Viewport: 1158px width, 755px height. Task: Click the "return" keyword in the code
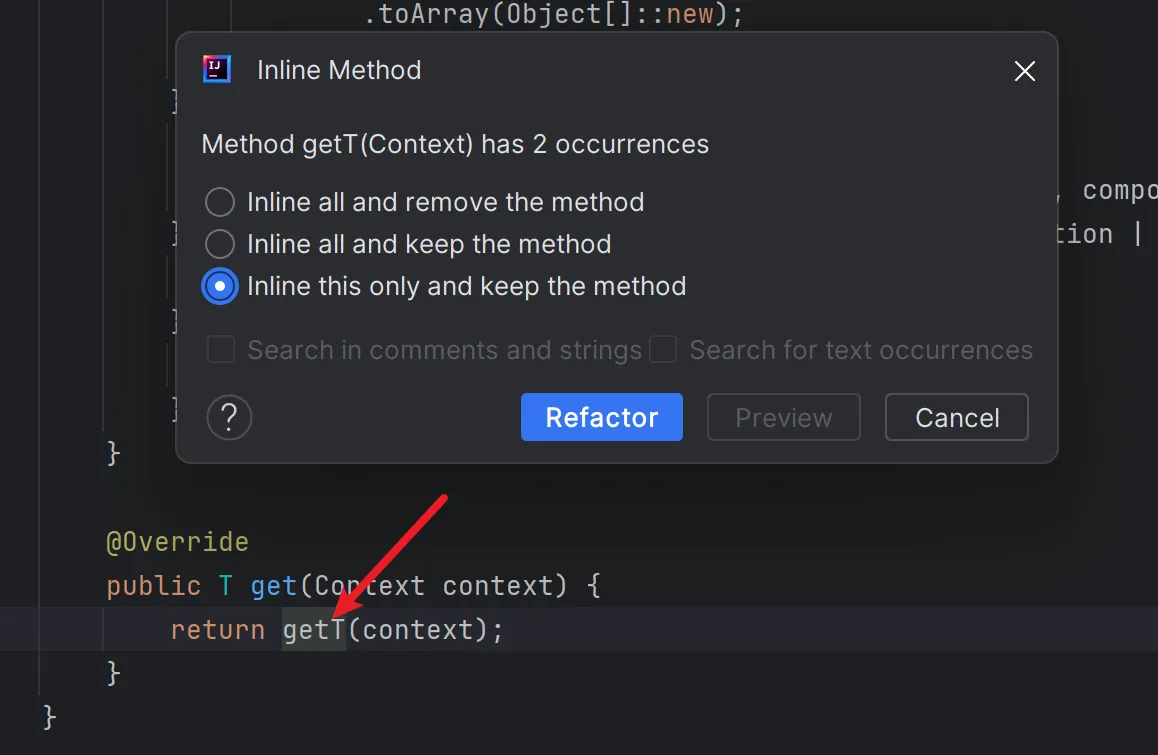tap(217, 630)
